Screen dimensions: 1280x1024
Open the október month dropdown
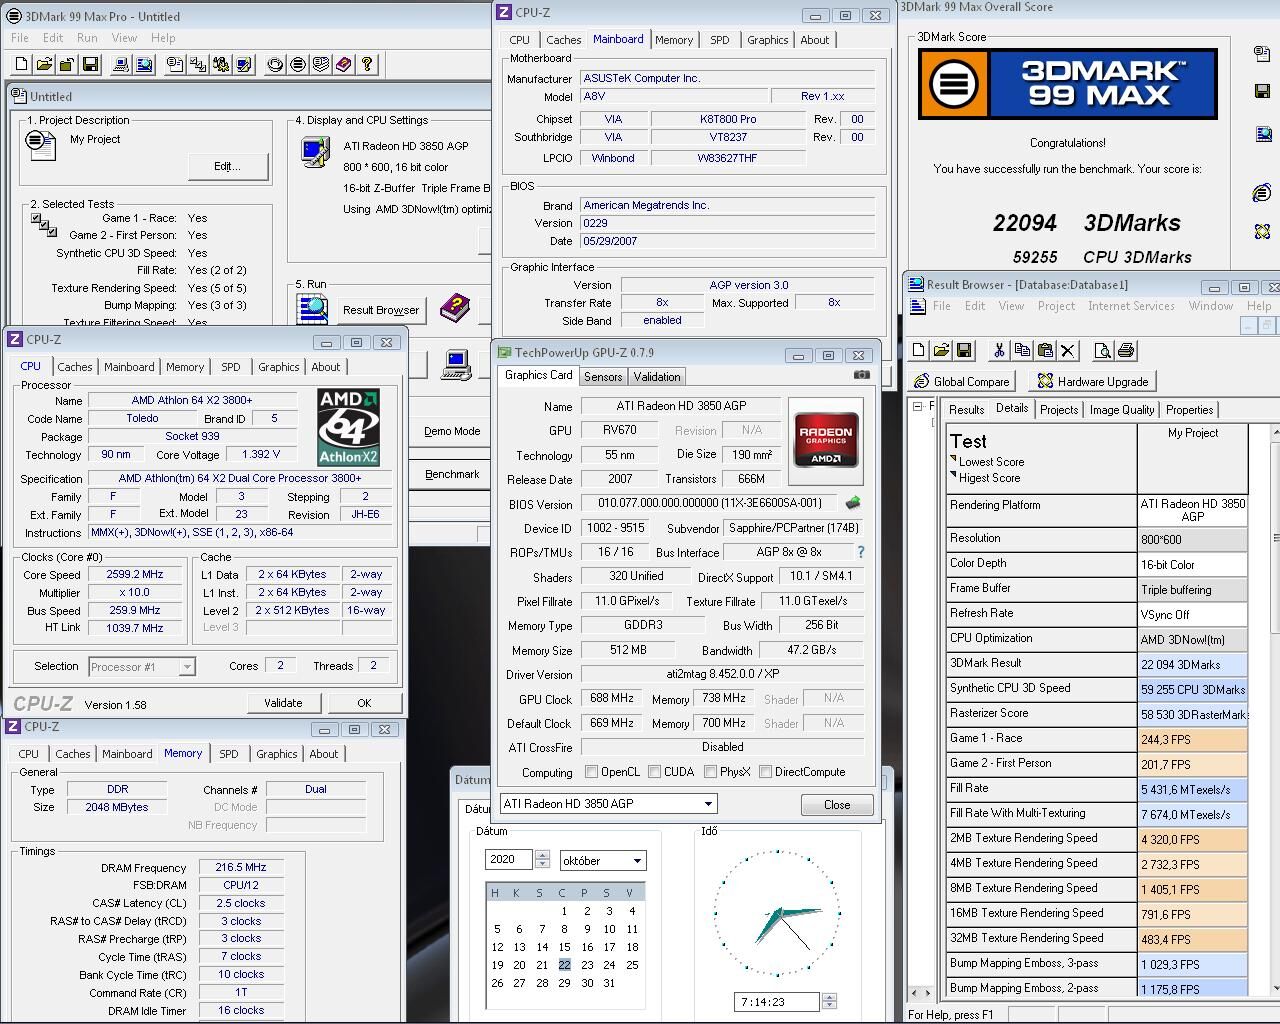click(x=603, y=860)
